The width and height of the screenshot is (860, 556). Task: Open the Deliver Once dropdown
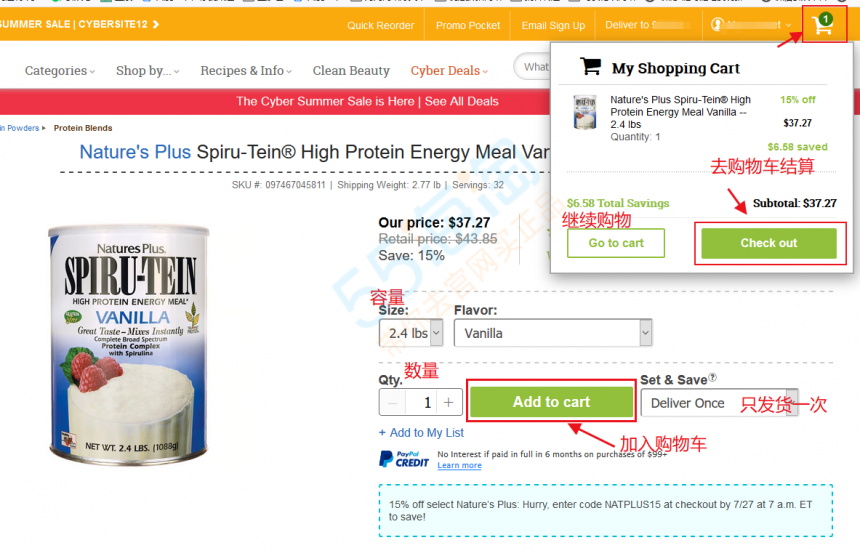(x=719, y=403)
